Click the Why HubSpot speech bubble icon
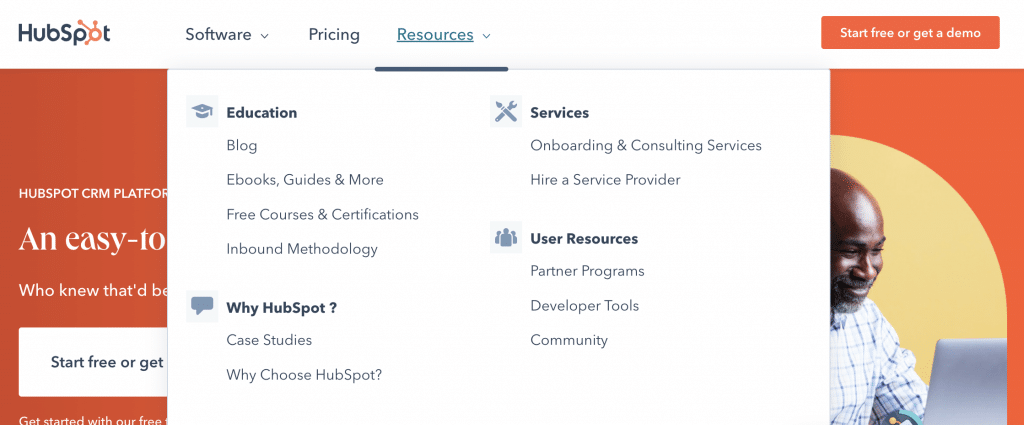 (202, 306)
